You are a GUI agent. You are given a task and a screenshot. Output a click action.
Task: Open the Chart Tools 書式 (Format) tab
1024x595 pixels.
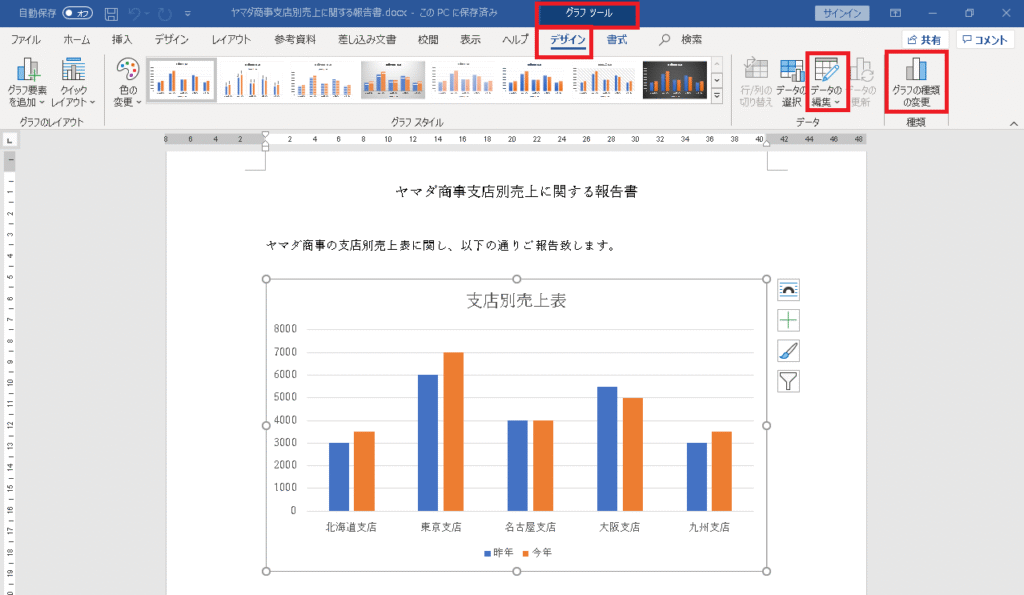tap(616, 39)
